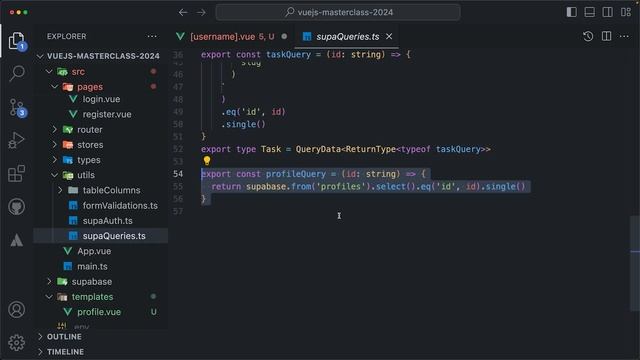
Task: Click the lightbulb code action icon
Action: point(207,161)
